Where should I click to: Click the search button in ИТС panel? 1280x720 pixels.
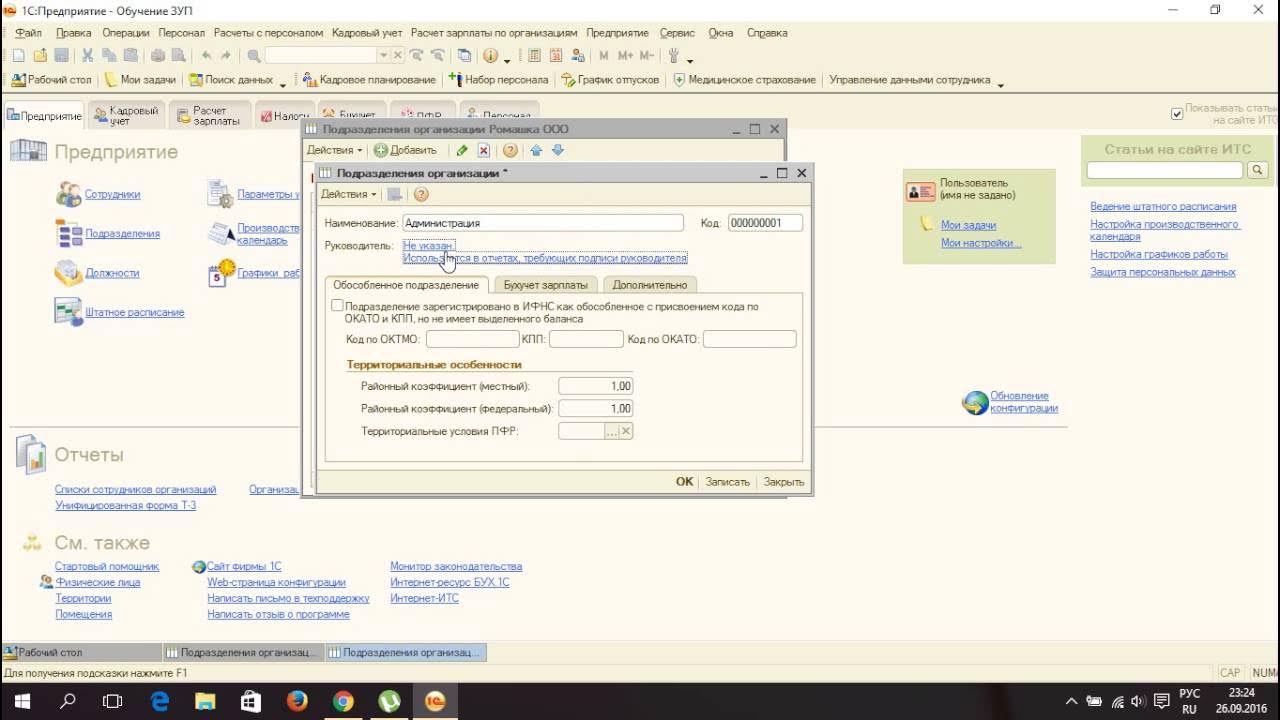pos(1258,171)
